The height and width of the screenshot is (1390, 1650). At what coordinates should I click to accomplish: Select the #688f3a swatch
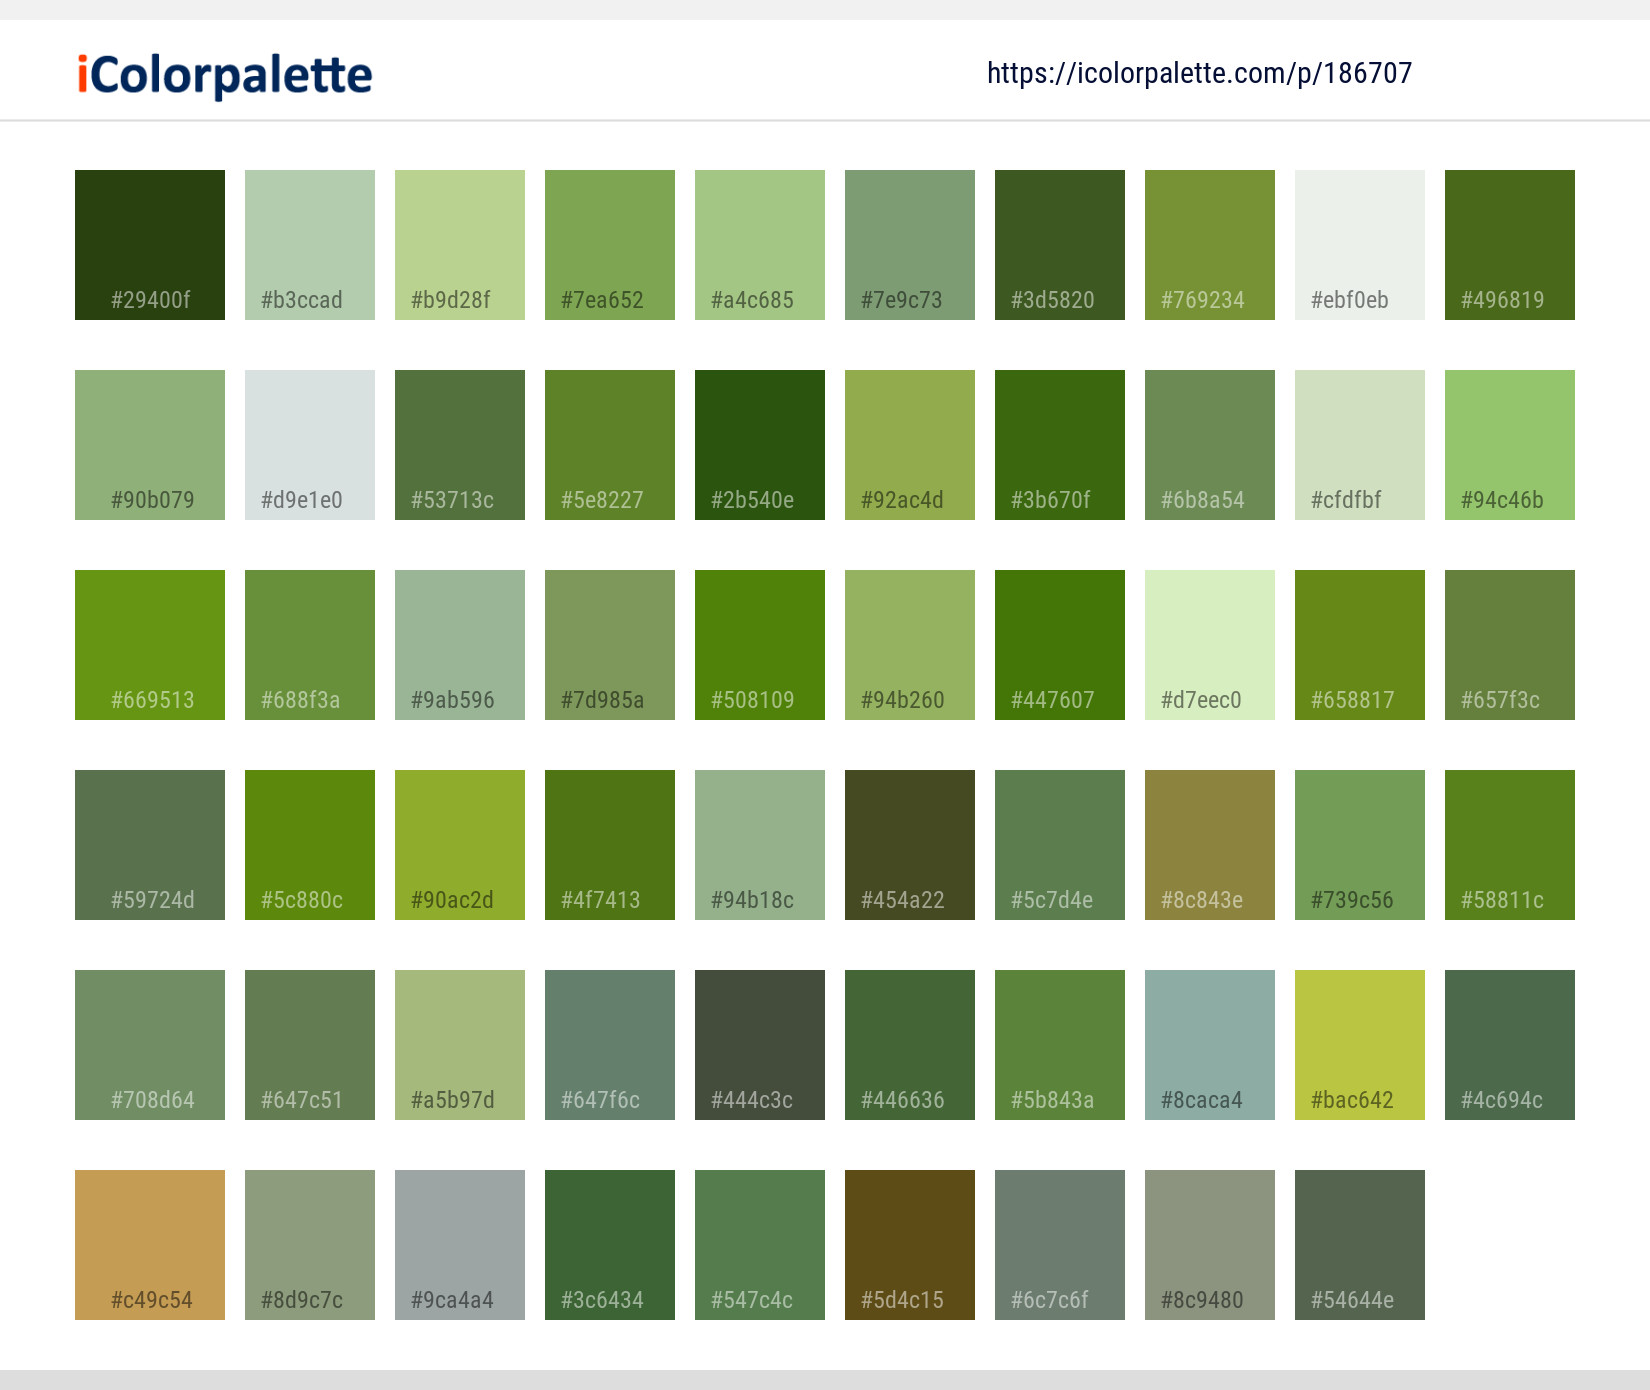(310, 645)
